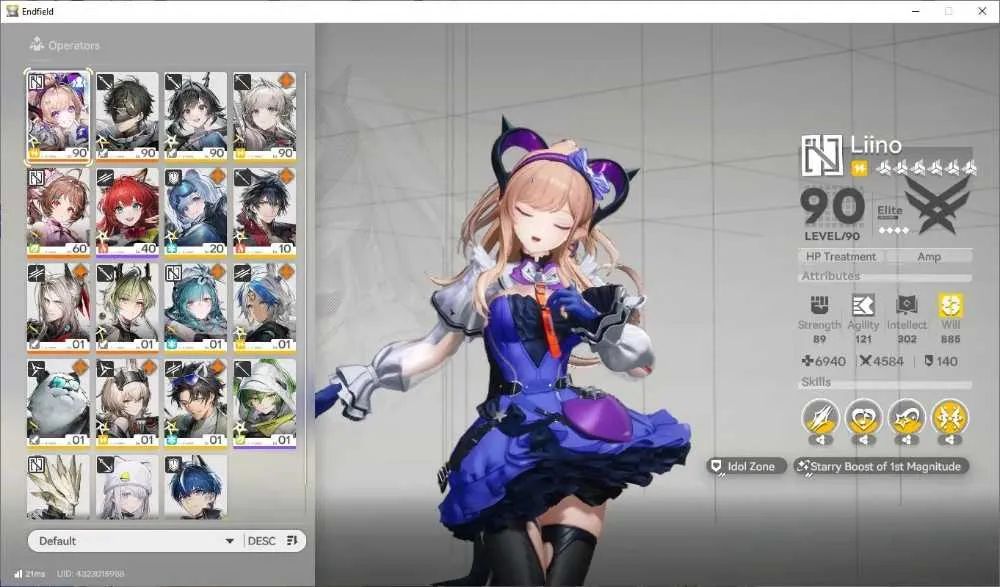The height and width of the screenshot is (587, 1000).
Task: Click the Endfield app icon in title bar
Action: coord(12,11)
